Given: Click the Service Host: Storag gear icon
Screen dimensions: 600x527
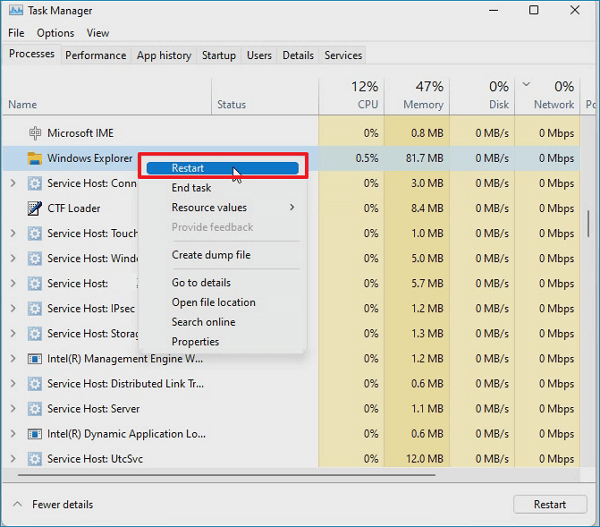Looking at the screenshot, I should pos(35,334).
